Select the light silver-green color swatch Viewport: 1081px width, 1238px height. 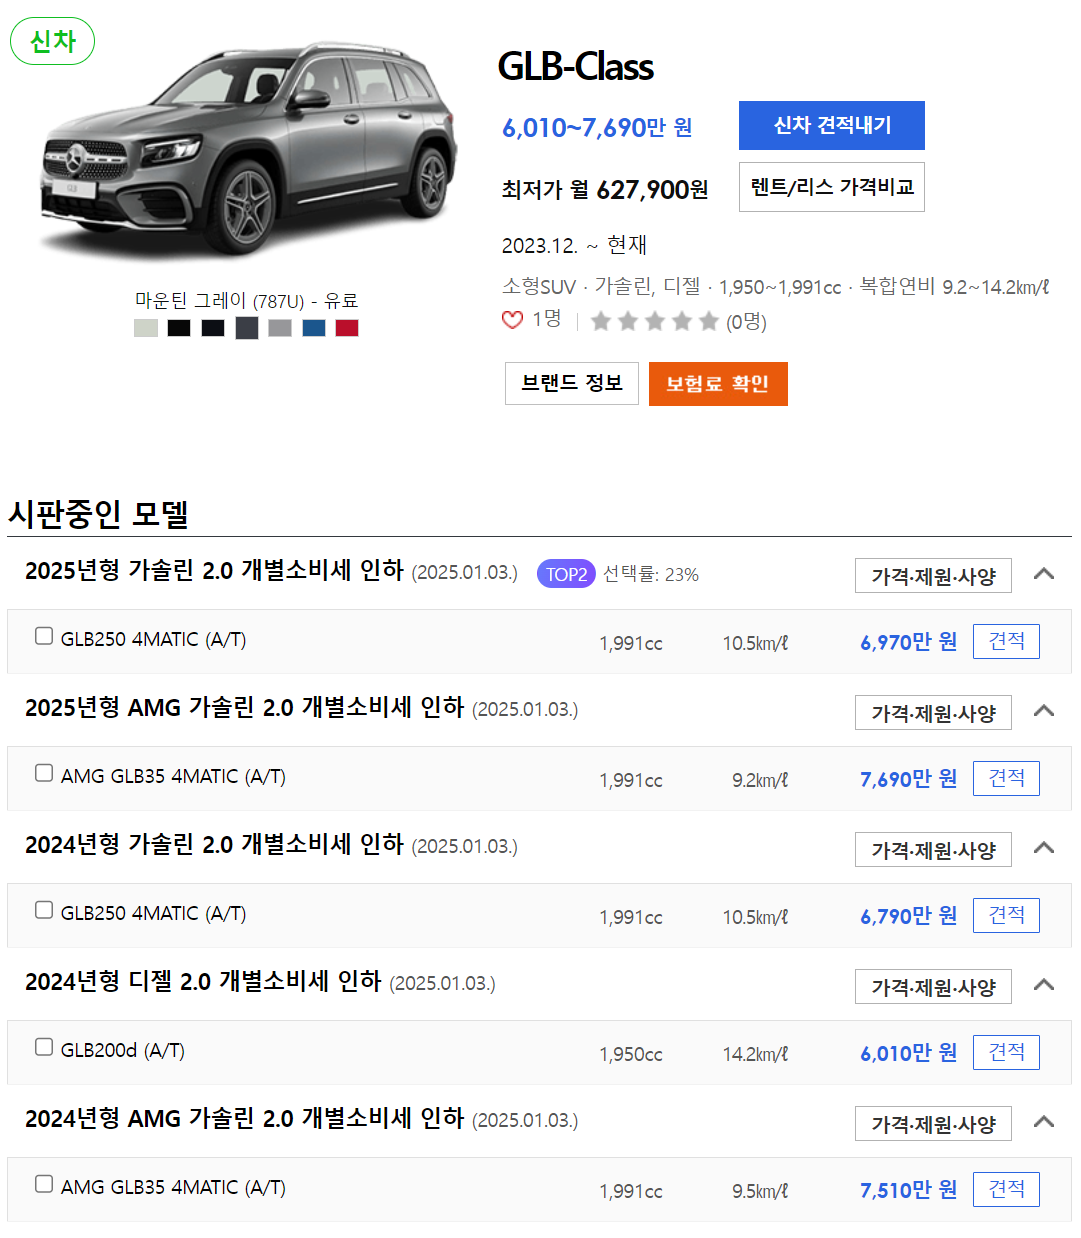[x=146, y=328]
